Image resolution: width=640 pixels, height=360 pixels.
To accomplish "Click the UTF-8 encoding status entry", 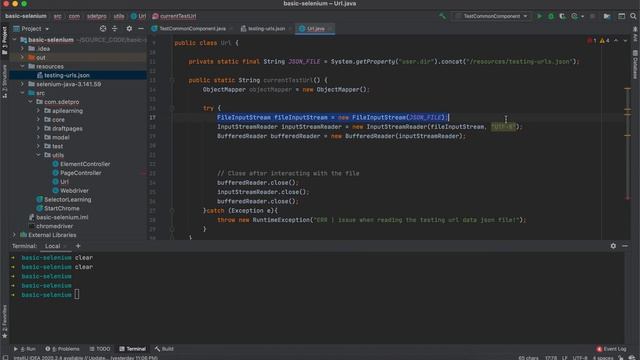I will (x=580, y=358).
